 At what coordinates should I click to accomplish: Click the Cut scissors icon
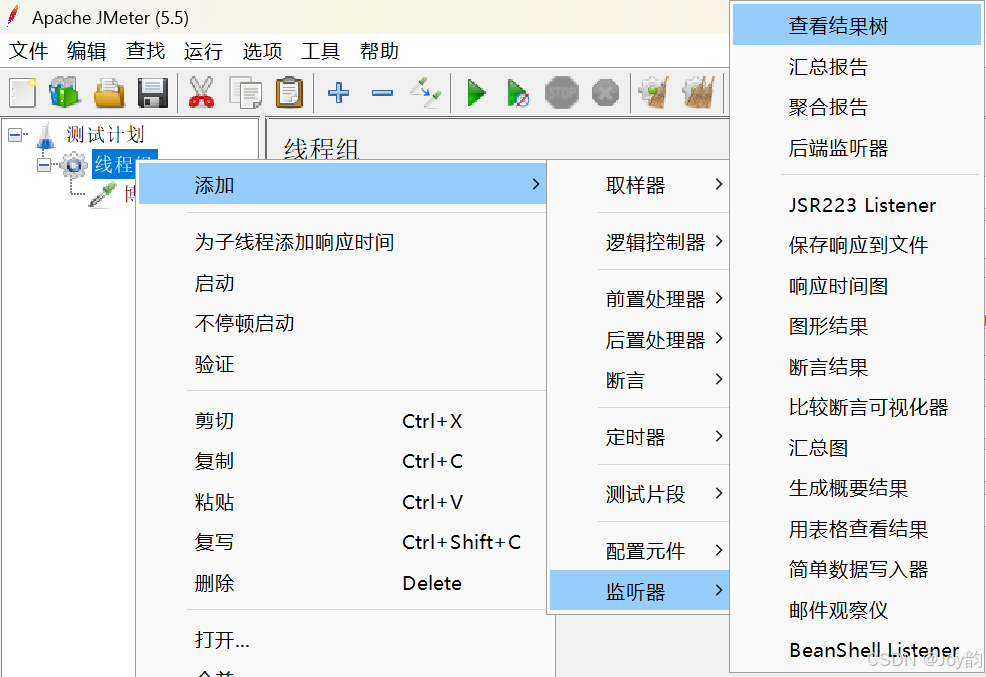point(201,93)
